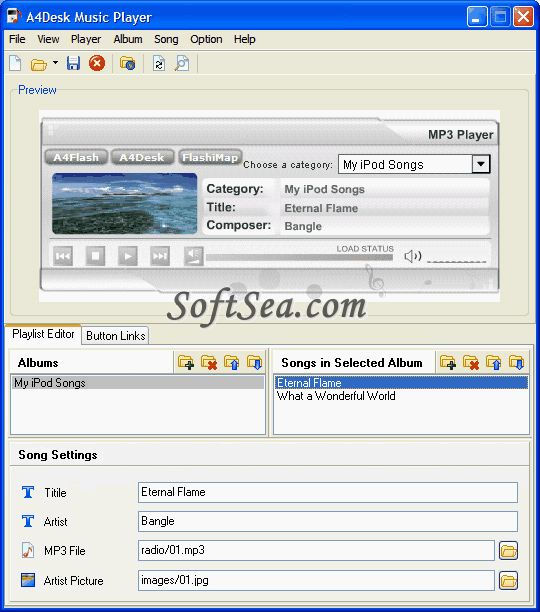Click the New file toolbar icon
The height and width of the screenshot is (612, 540).
(x=15, y=63)
